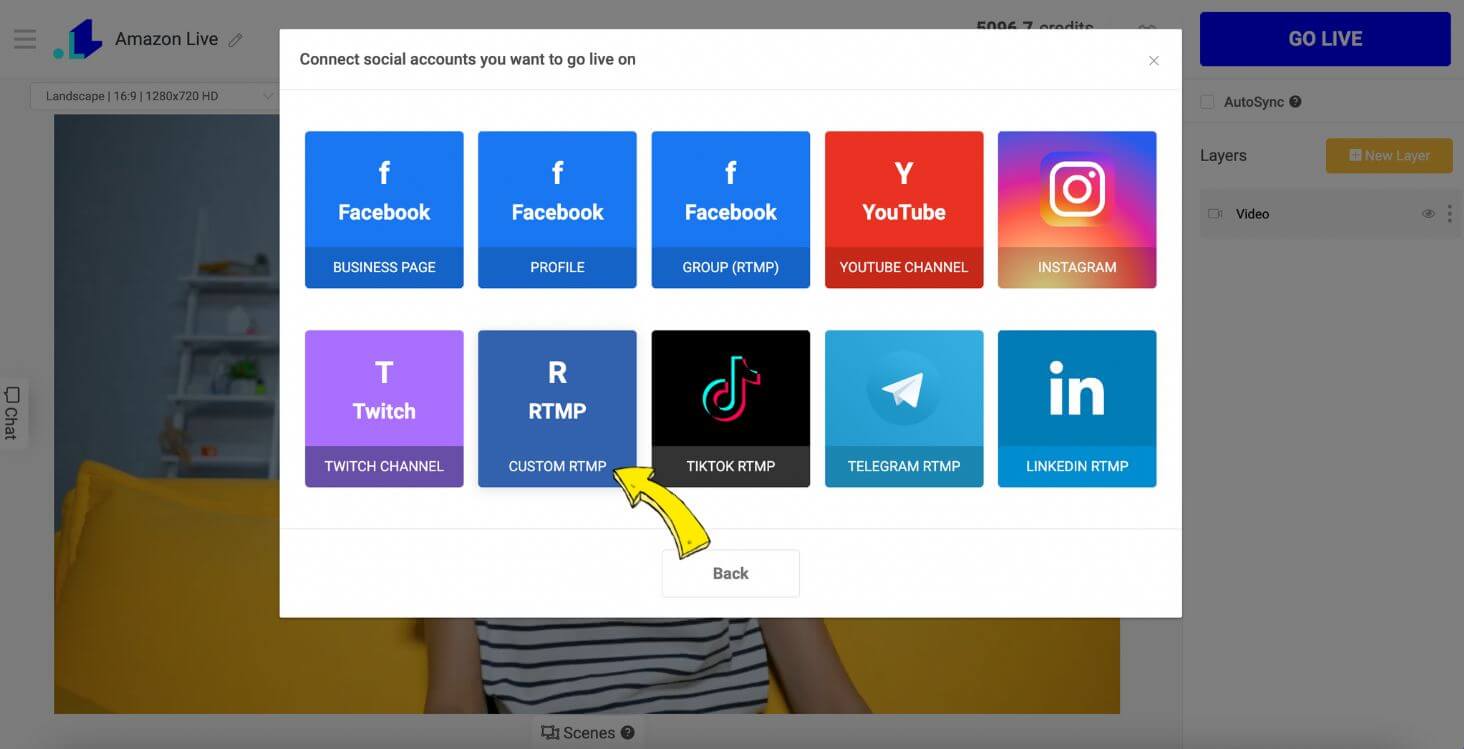Open the hamburger main menu
1464x749 pixels.
point(25,39)
